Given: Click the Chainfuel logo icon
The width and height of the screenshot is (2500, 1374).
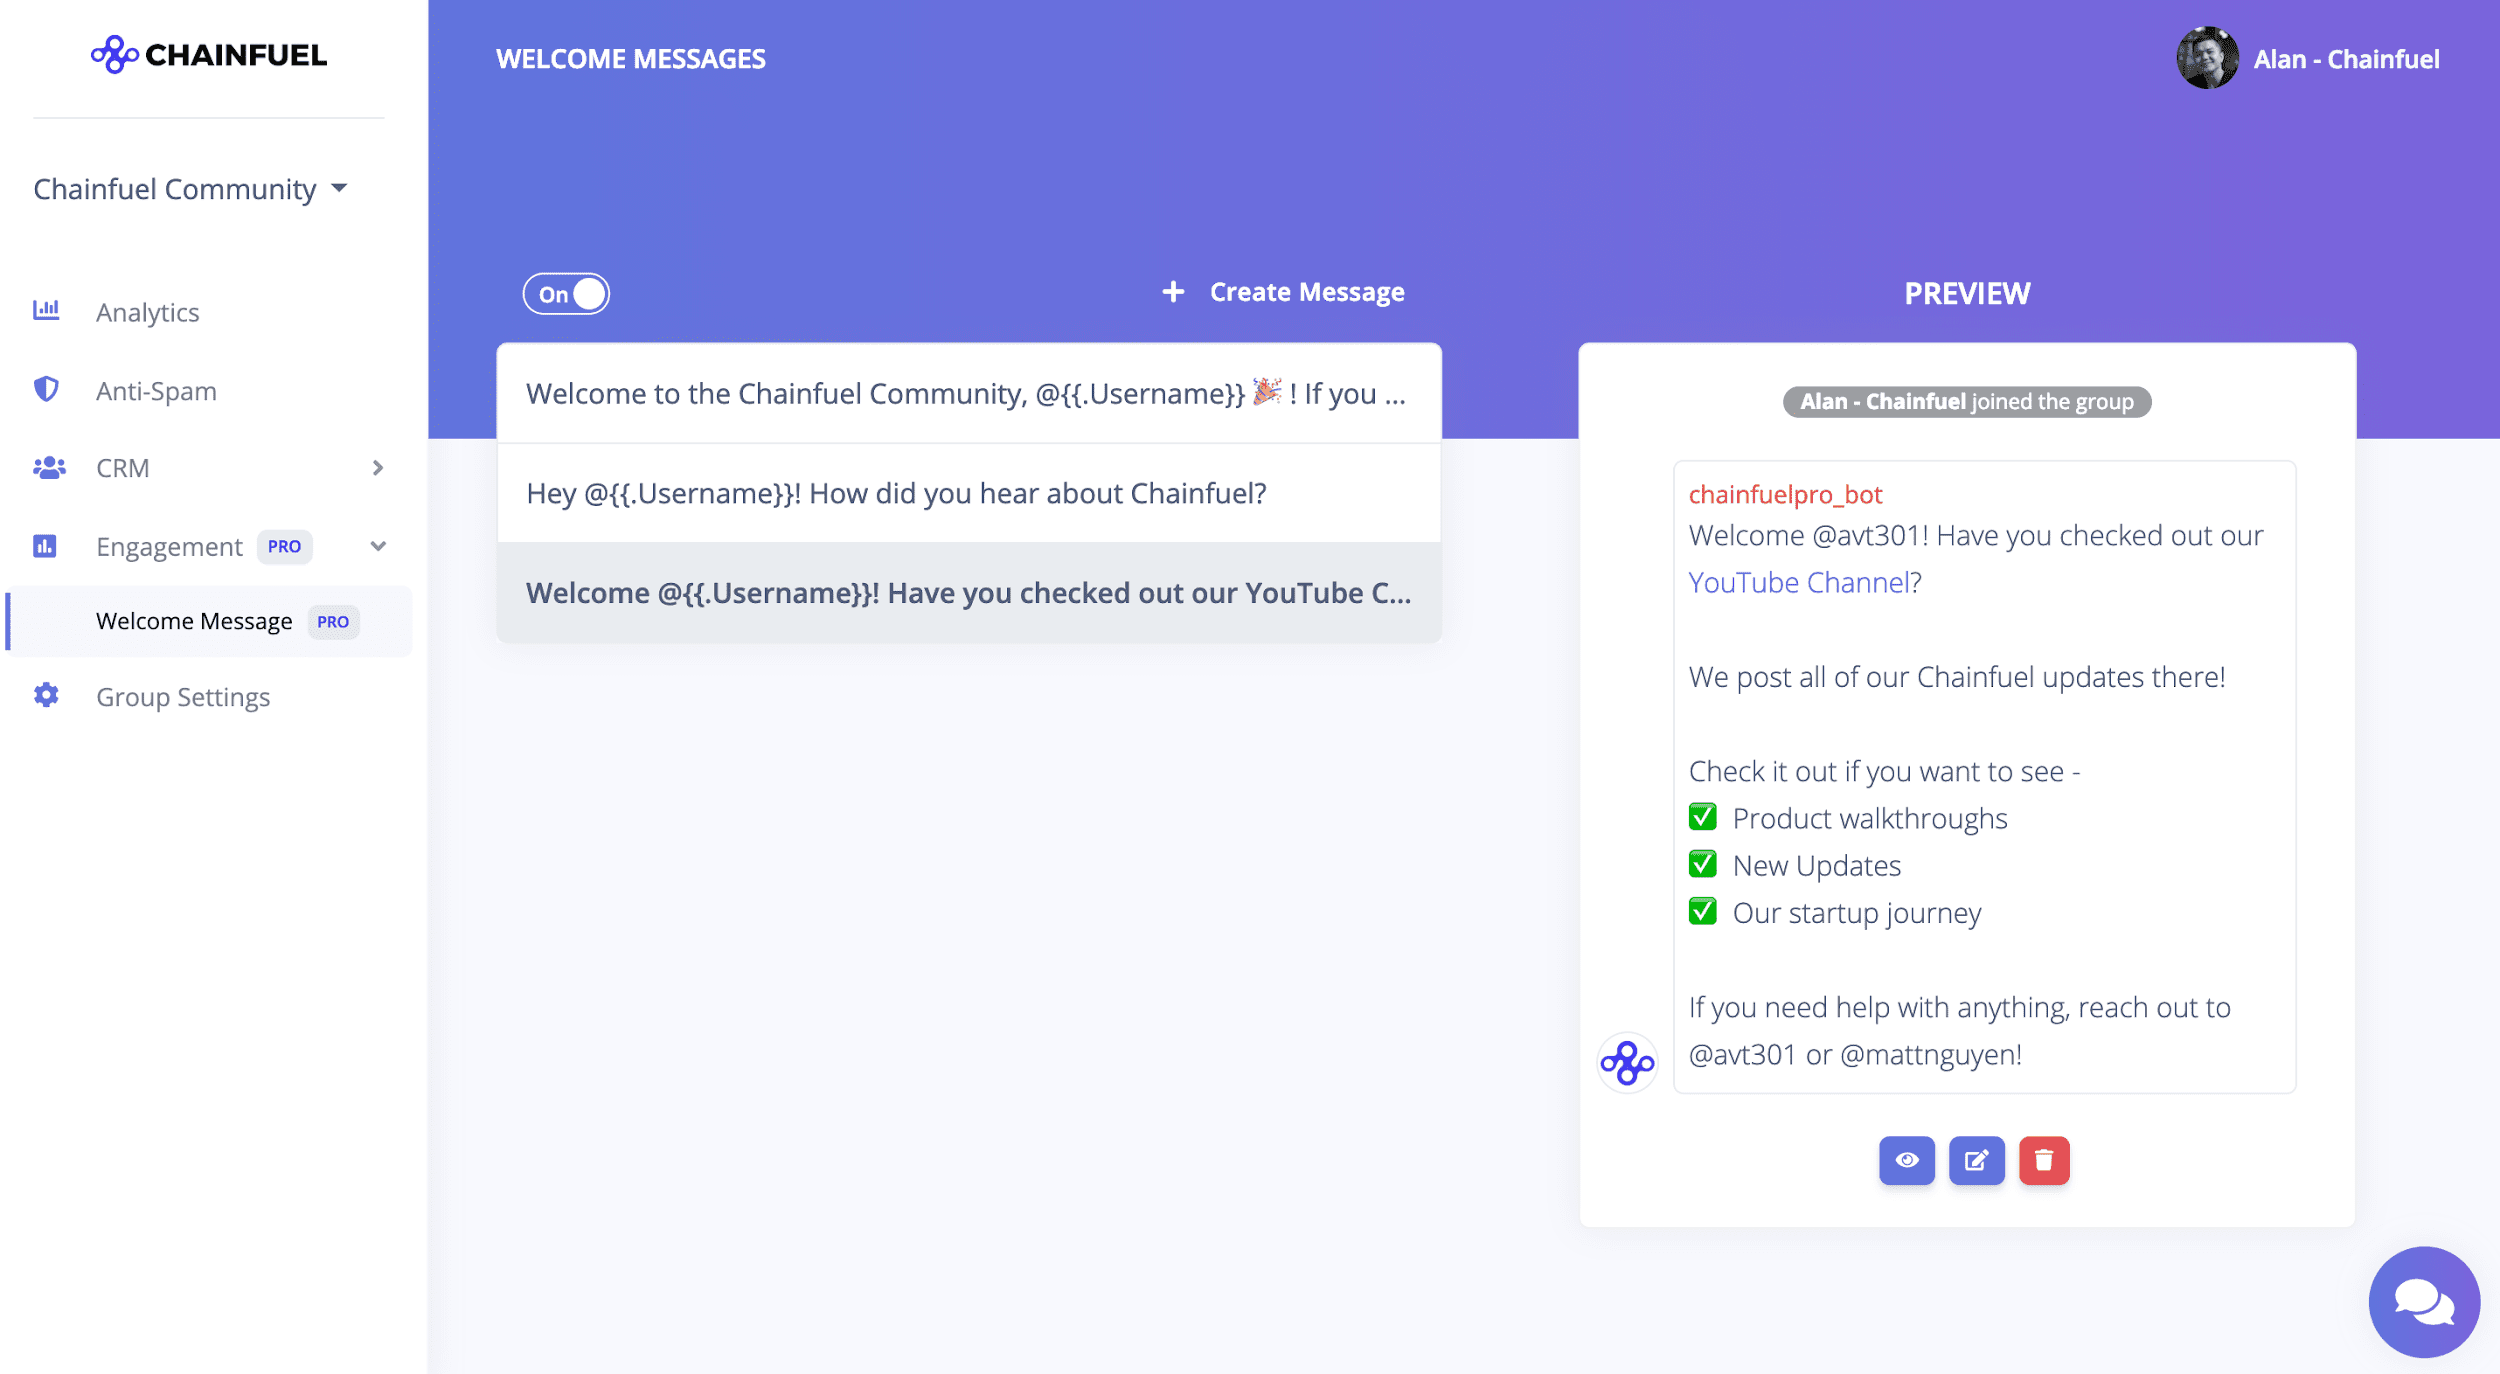Looking at the screenshot, I should pos(114,55).
